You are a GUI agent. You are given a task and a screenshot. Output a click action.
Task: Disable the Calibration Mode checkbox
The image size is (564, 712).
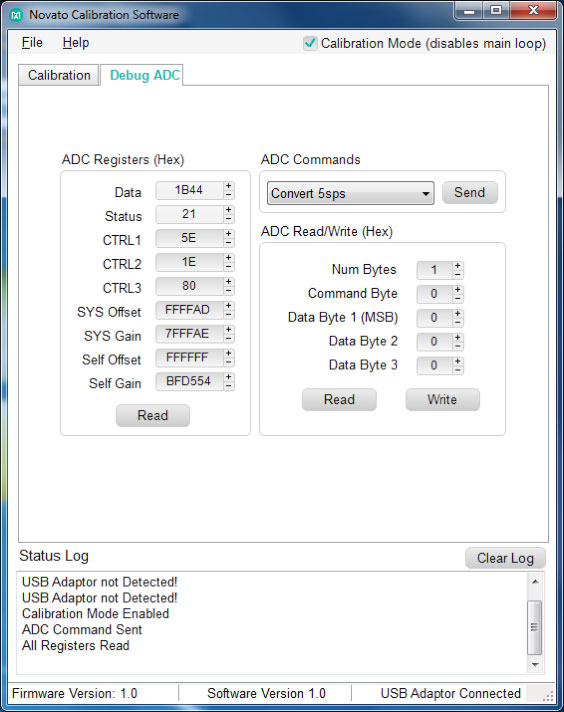tap(310, 43)
